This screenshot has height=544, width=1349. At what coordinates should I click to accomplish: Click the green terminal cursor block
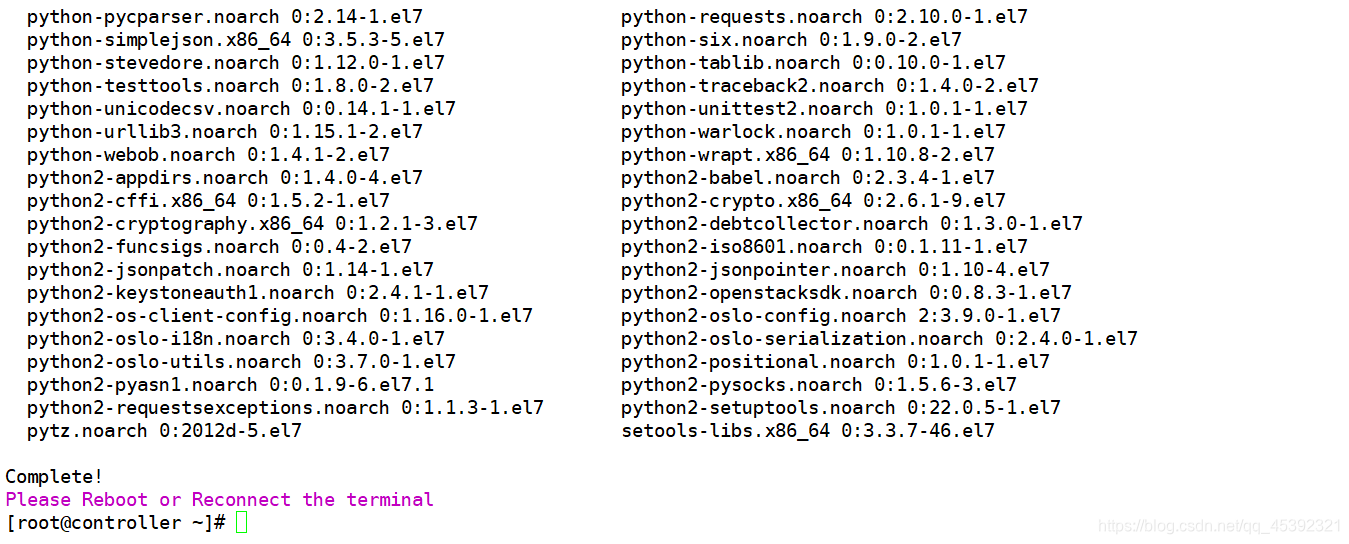[241, 523]
